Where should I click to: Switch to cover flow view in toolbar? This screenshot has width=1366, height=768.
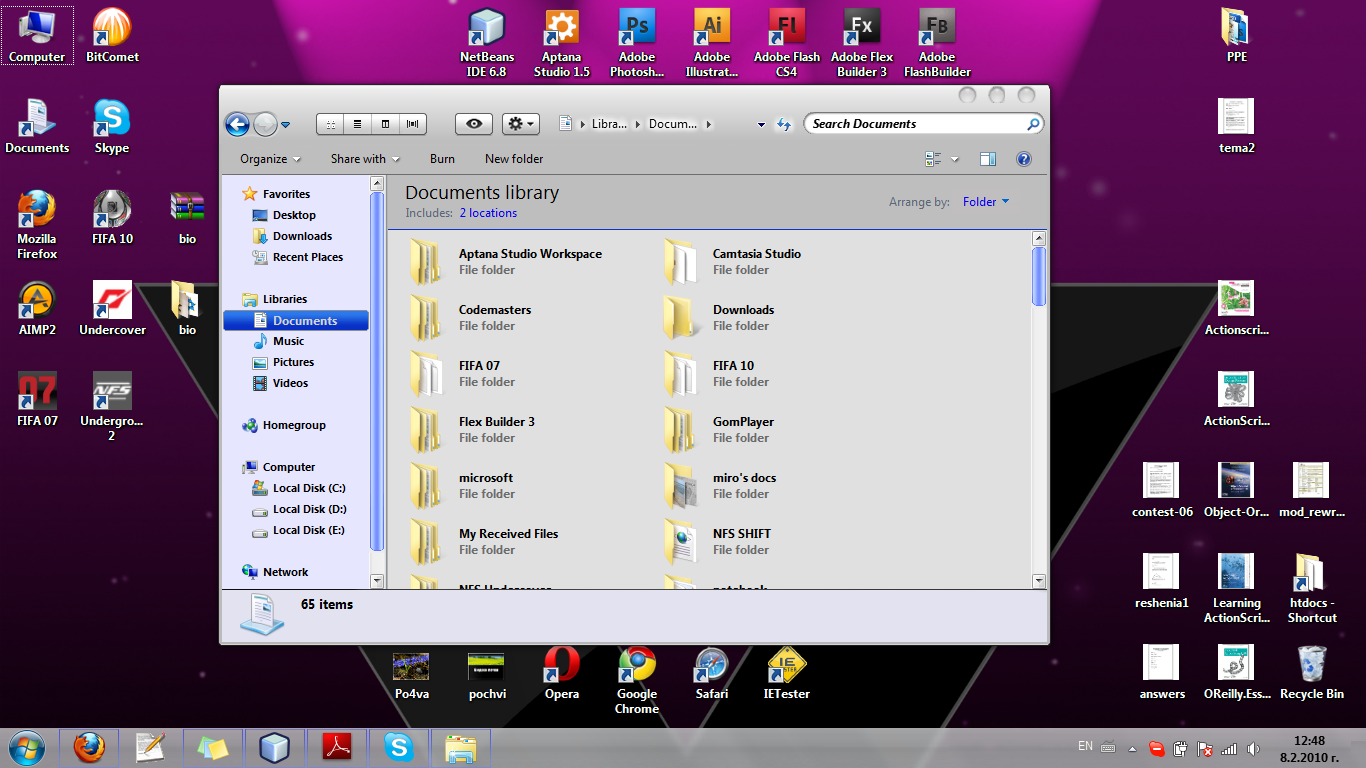click(414, 124)
